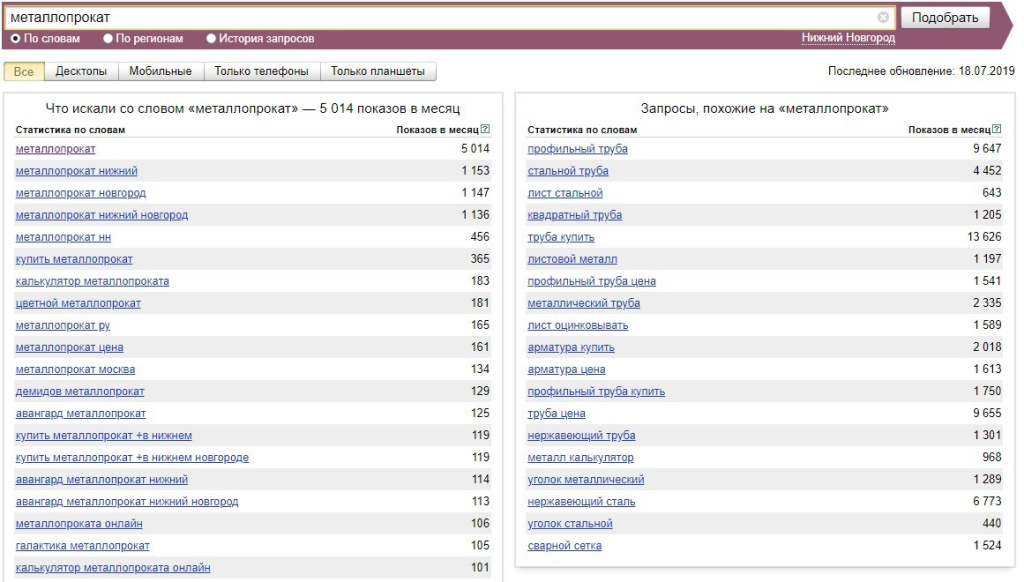1024x582 pixels.
Task: Switch to the 'Только телефоны' tab
Action: (261, 71)
